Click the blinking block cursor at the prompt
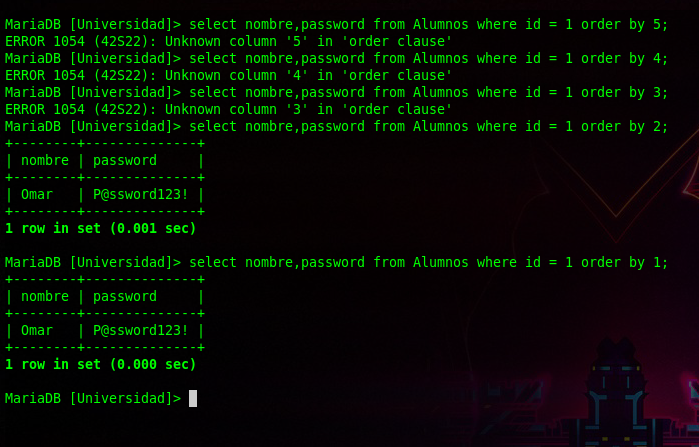Screen dimensions: 699x447 [193, 398]
